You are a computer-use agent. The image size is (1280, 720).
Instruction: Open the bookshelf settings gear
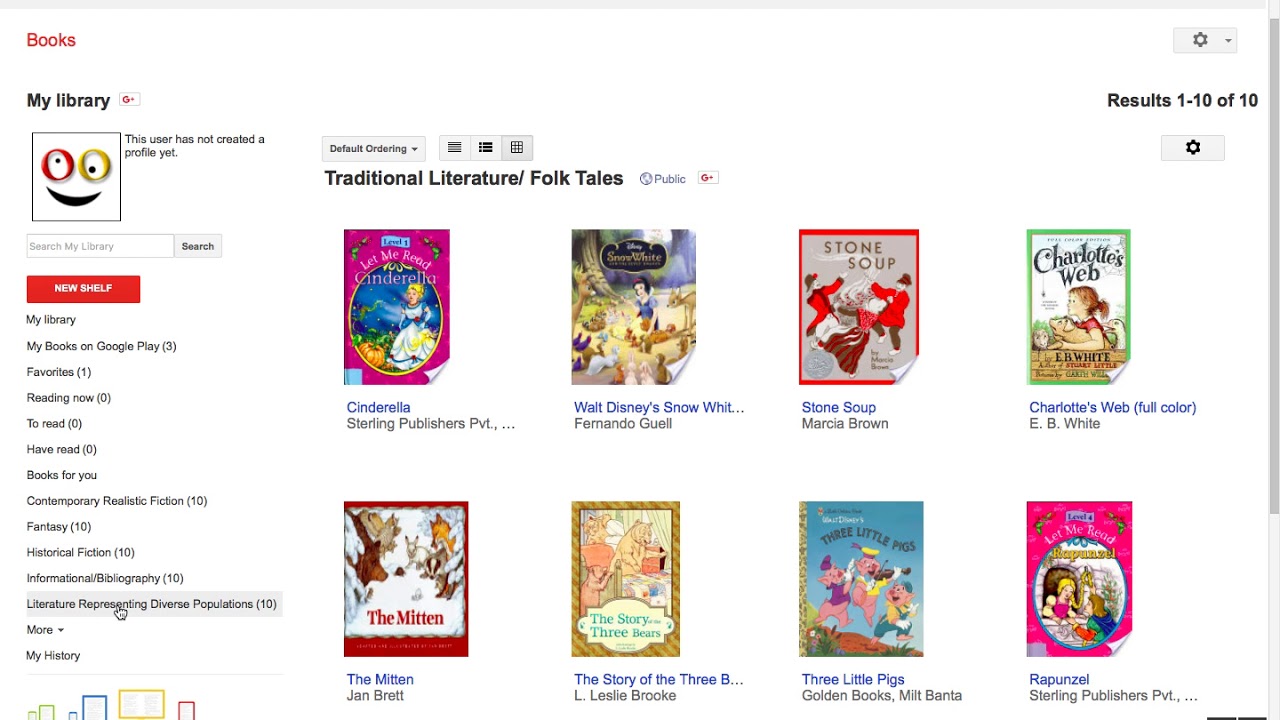(1192, 148)
